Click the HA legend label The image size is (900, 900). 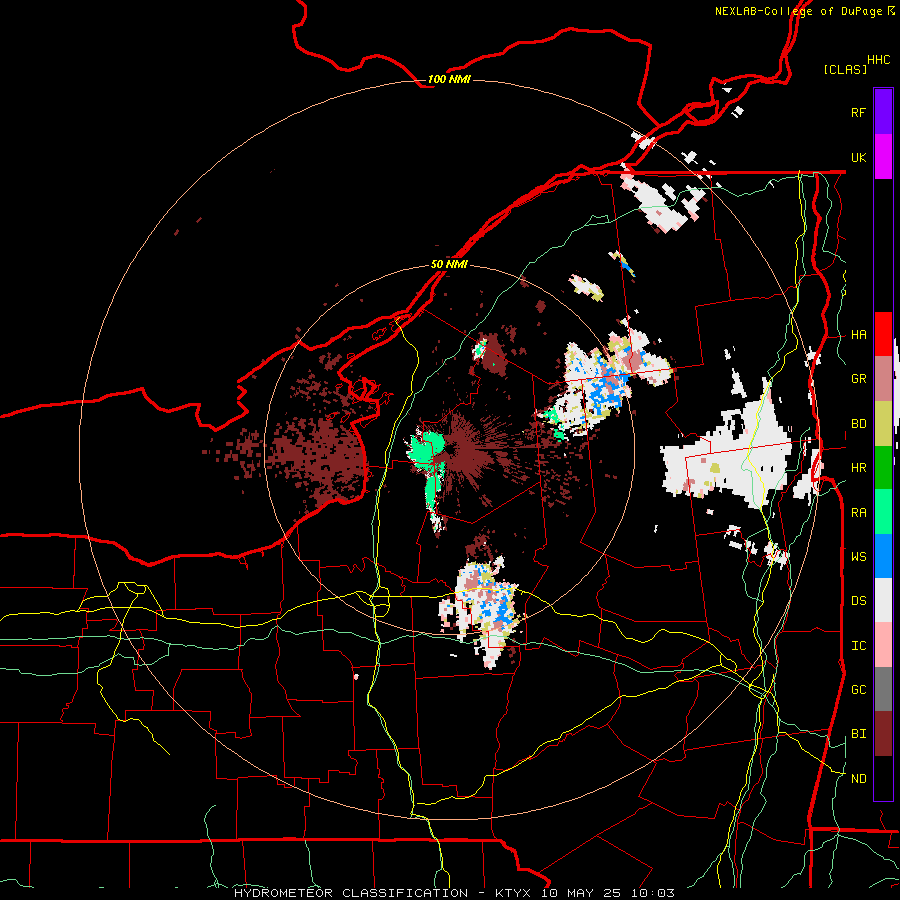(x=858, y=335)
